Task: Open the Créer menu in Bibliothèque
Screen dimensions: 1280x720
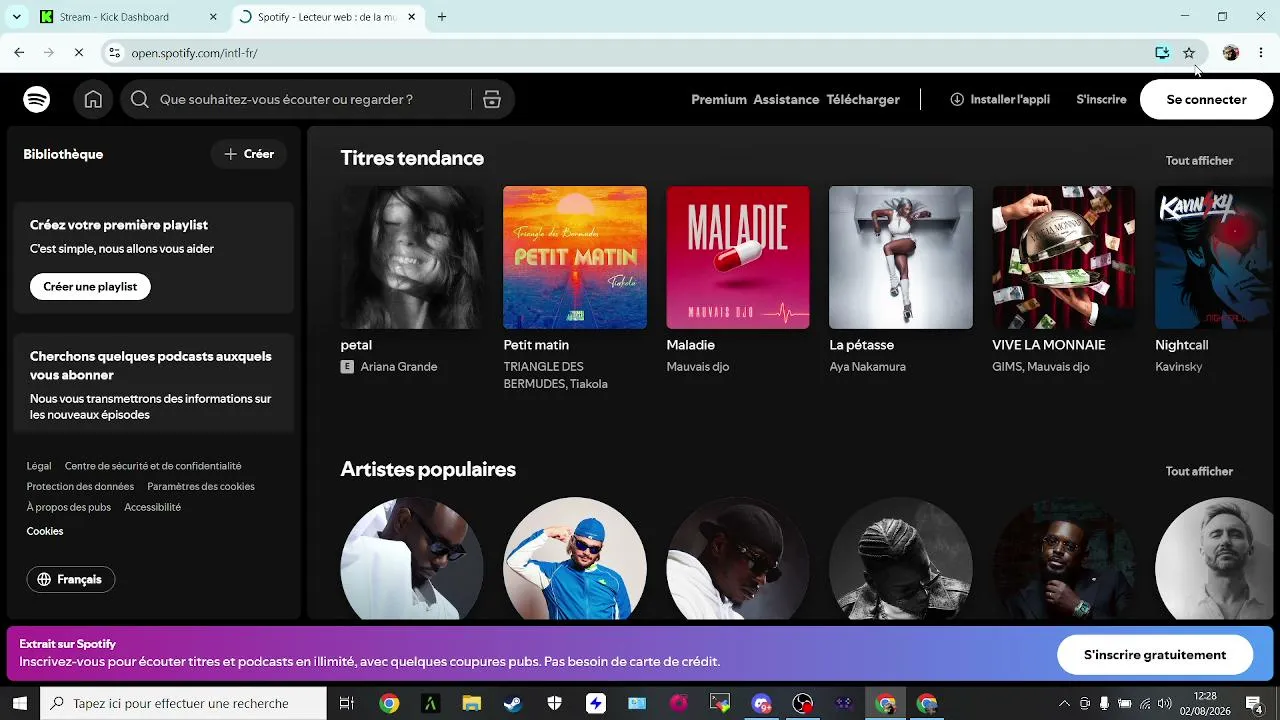Action: click(x=249, y=154)
